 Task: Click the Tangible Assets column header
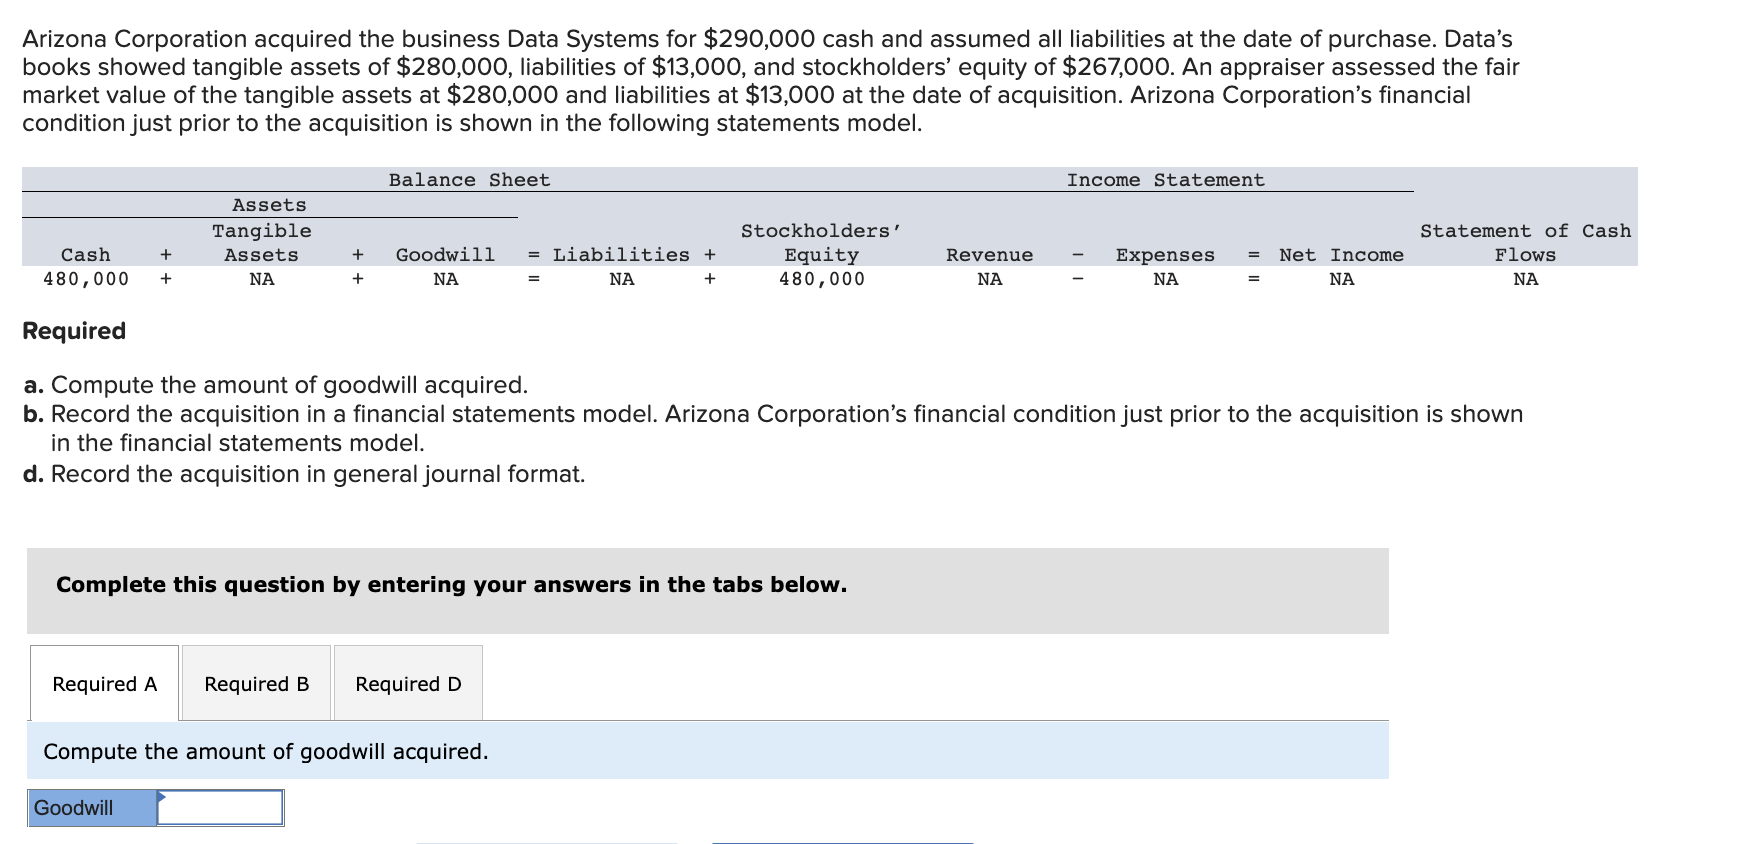point(261,243)
